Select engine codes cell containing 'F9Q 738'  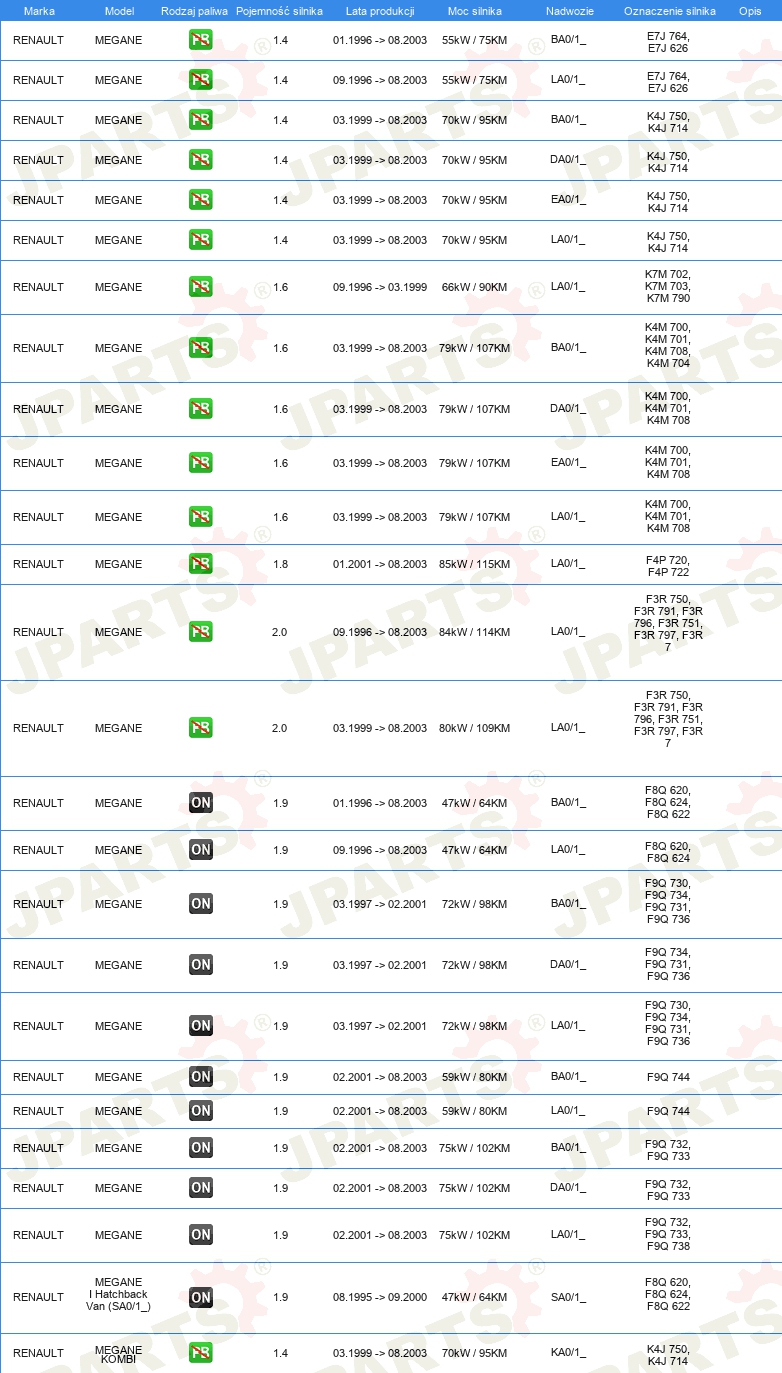click(x=668, y=1234)
